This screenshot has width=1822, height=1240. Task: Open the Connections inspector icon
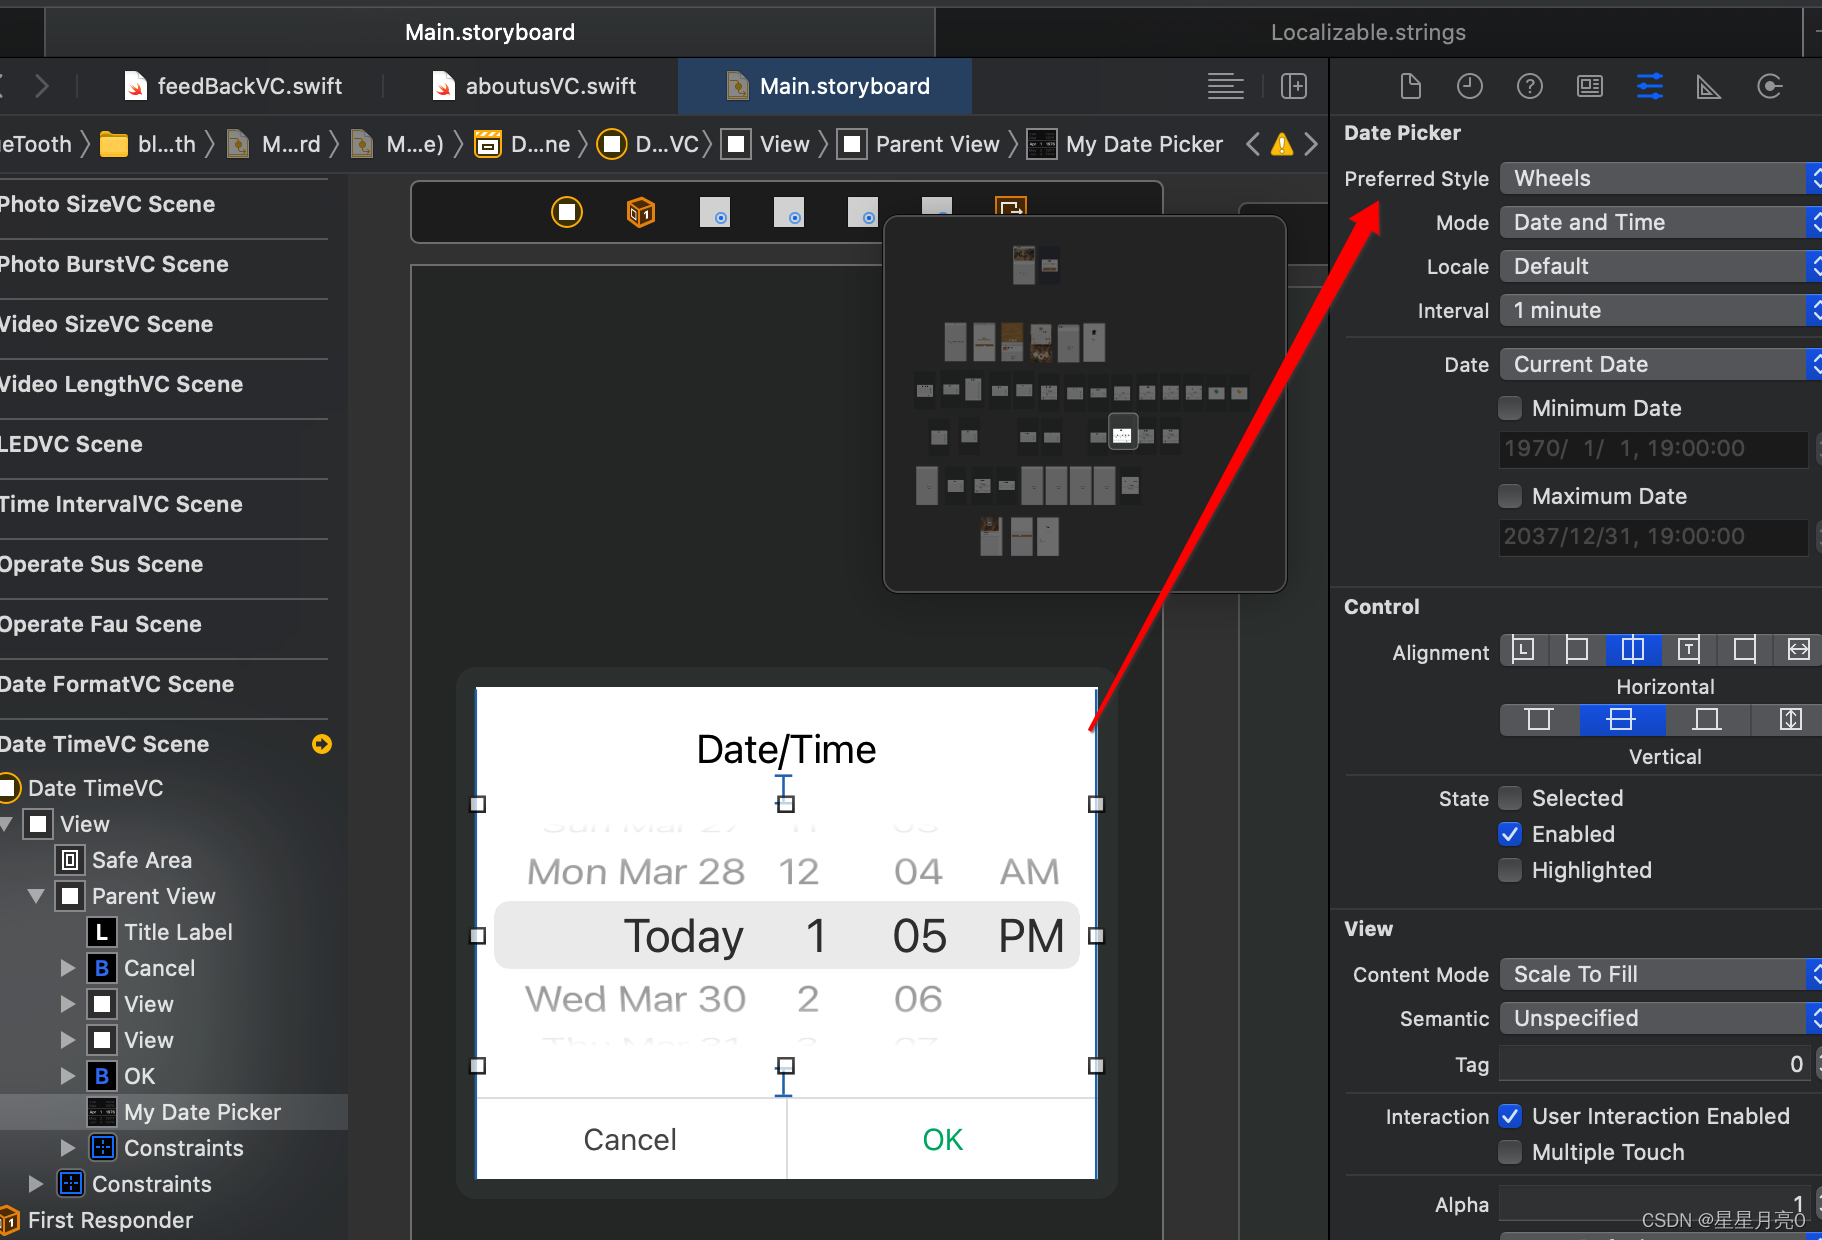(x=1769, y=87)
